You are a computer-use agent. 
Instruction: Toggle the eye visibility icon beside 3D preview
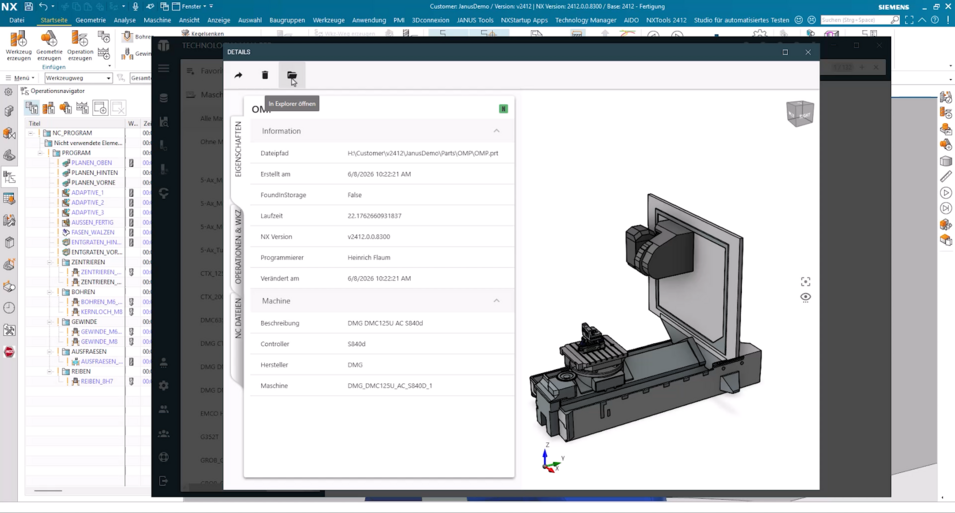(x=805, y=297)
